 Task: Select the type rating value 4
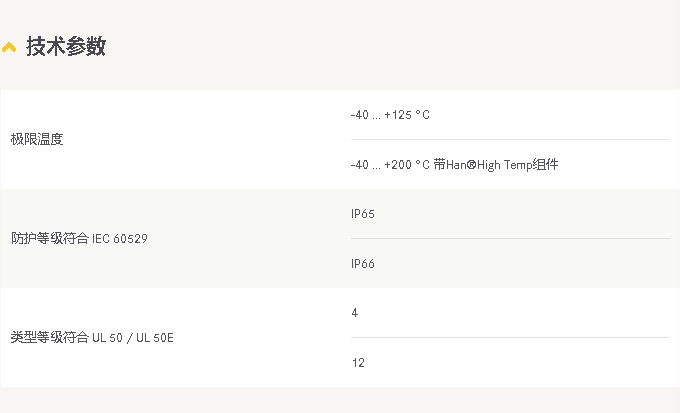pyautogui.click(x=355, y=313)
